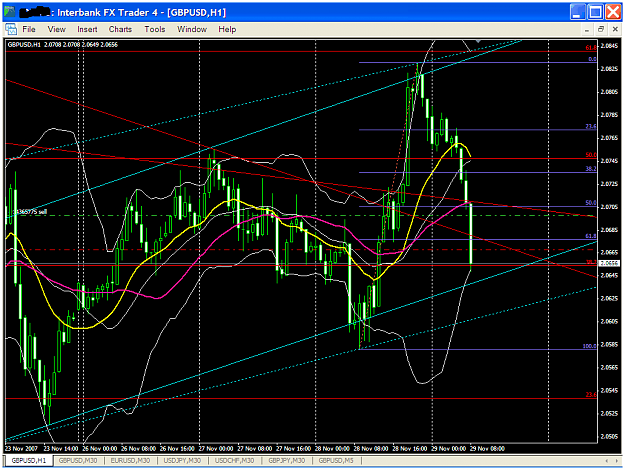Viewport: 625px width, 470px height.
Task: Click the chart shift triangle marker at top
Action: [478, 41]
